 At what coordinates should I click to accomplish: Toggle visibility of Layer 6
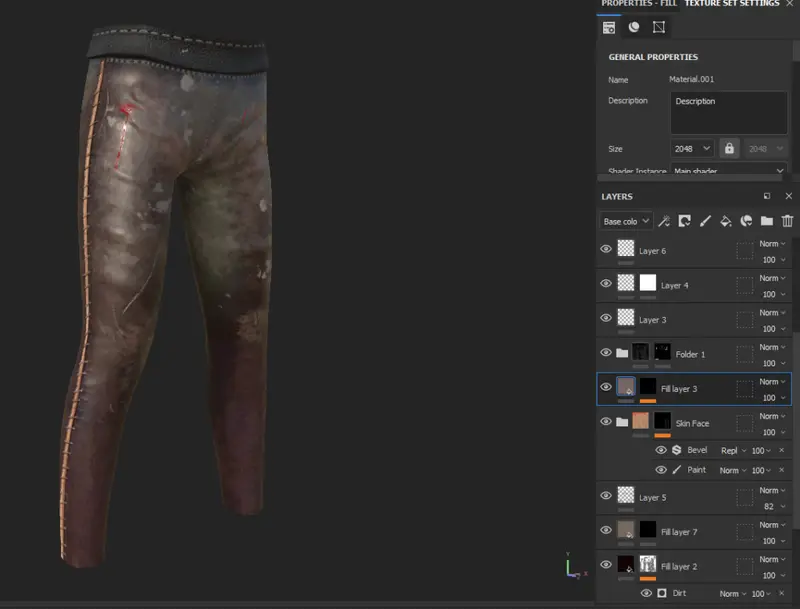click(606, 250)
